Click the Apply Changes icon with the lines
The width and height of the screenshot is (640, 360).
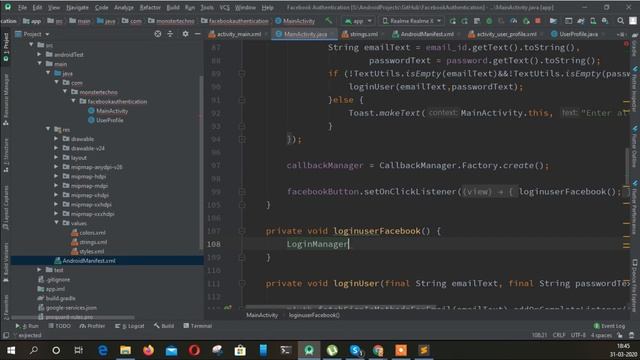click(x=477, y=21)
